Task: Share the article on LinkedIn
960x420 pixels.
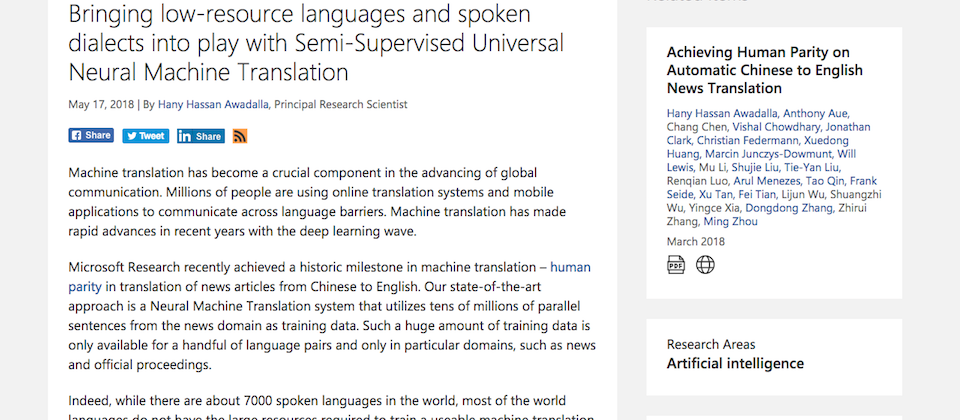Action: coord(201,136)
